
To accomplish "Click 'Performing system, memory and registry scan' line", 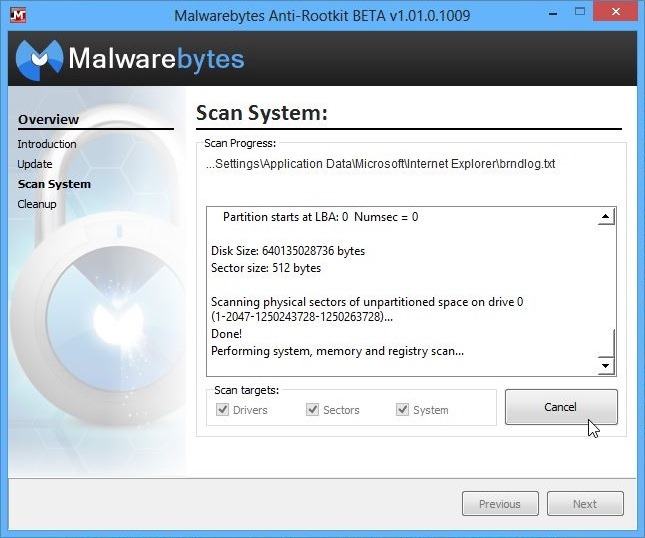I will pyautogui.click(x=337, y=351).
